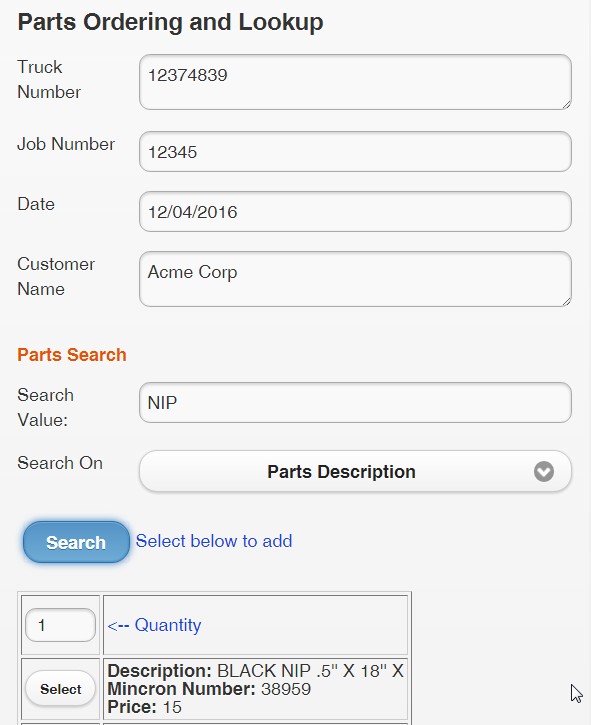Click Select for the BLACK NIP part
Screen dimensions: 591x725
click(61, 689)
